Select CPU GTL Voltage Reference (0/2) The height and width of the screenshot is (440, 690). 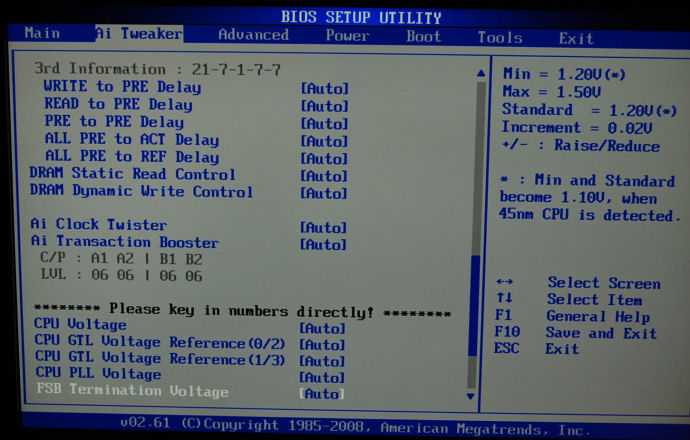tap(160, 342)
